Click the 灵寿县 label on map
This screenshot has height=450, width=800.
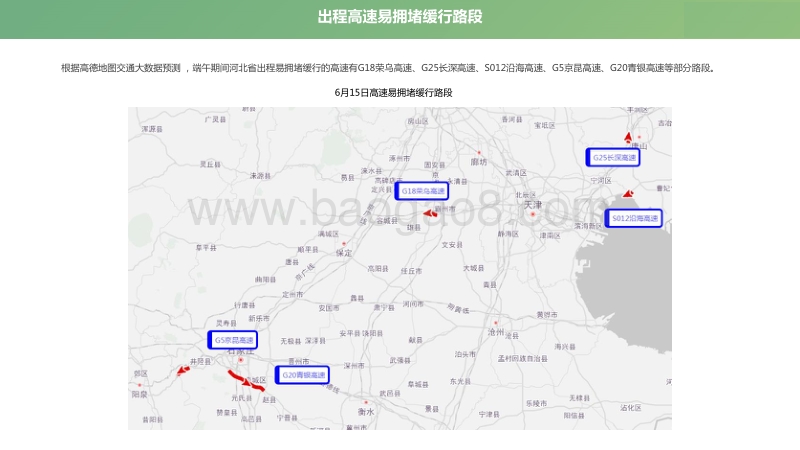(x=226, y=323)
